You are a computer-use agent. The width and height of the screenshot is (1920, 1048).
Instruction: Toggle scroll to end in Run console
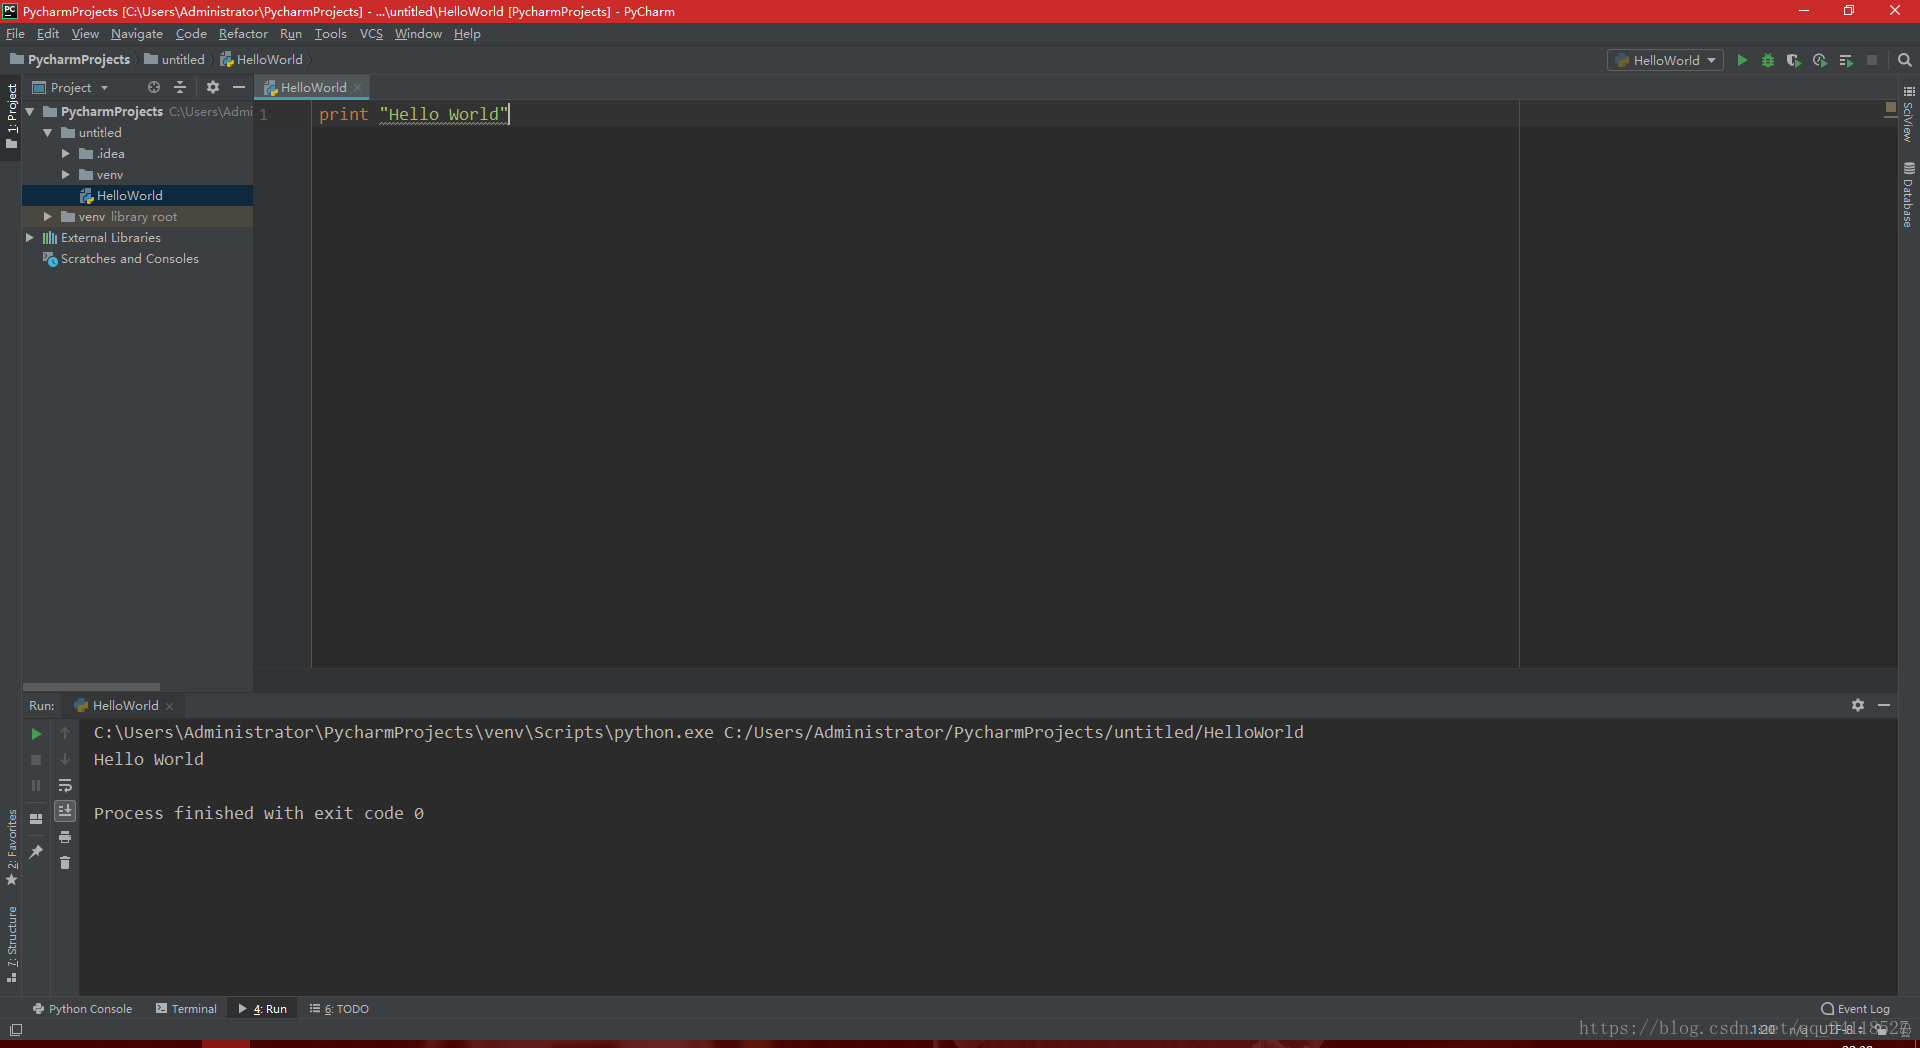[65, 810]
